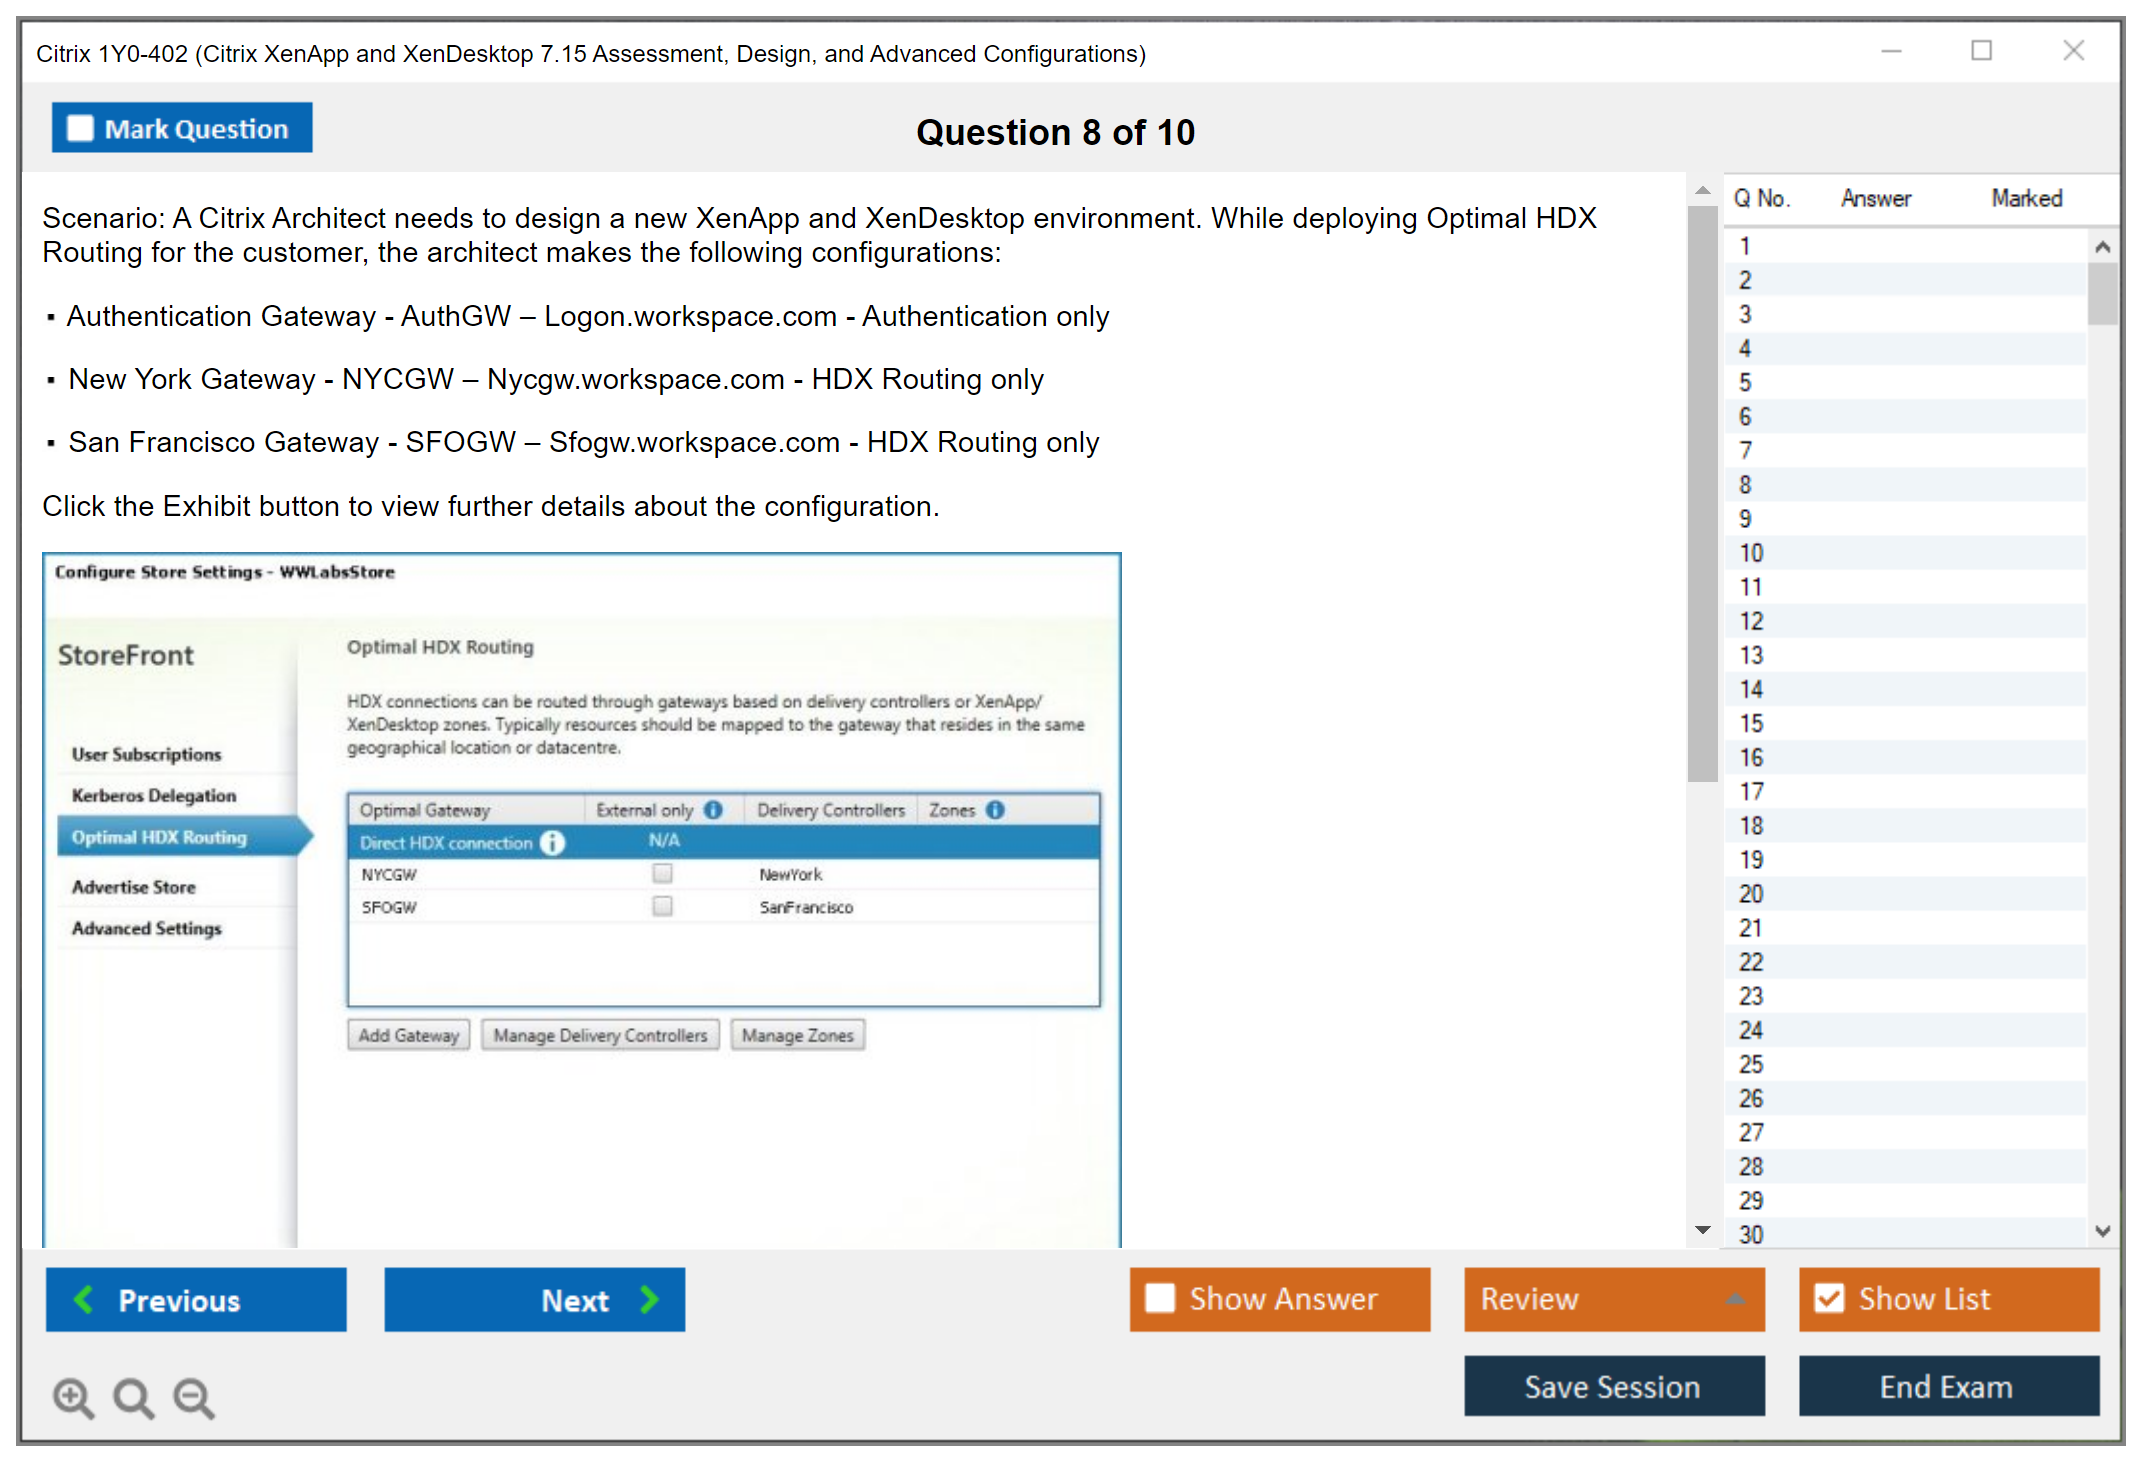Click the Save Session button

pos(1613,1387)
